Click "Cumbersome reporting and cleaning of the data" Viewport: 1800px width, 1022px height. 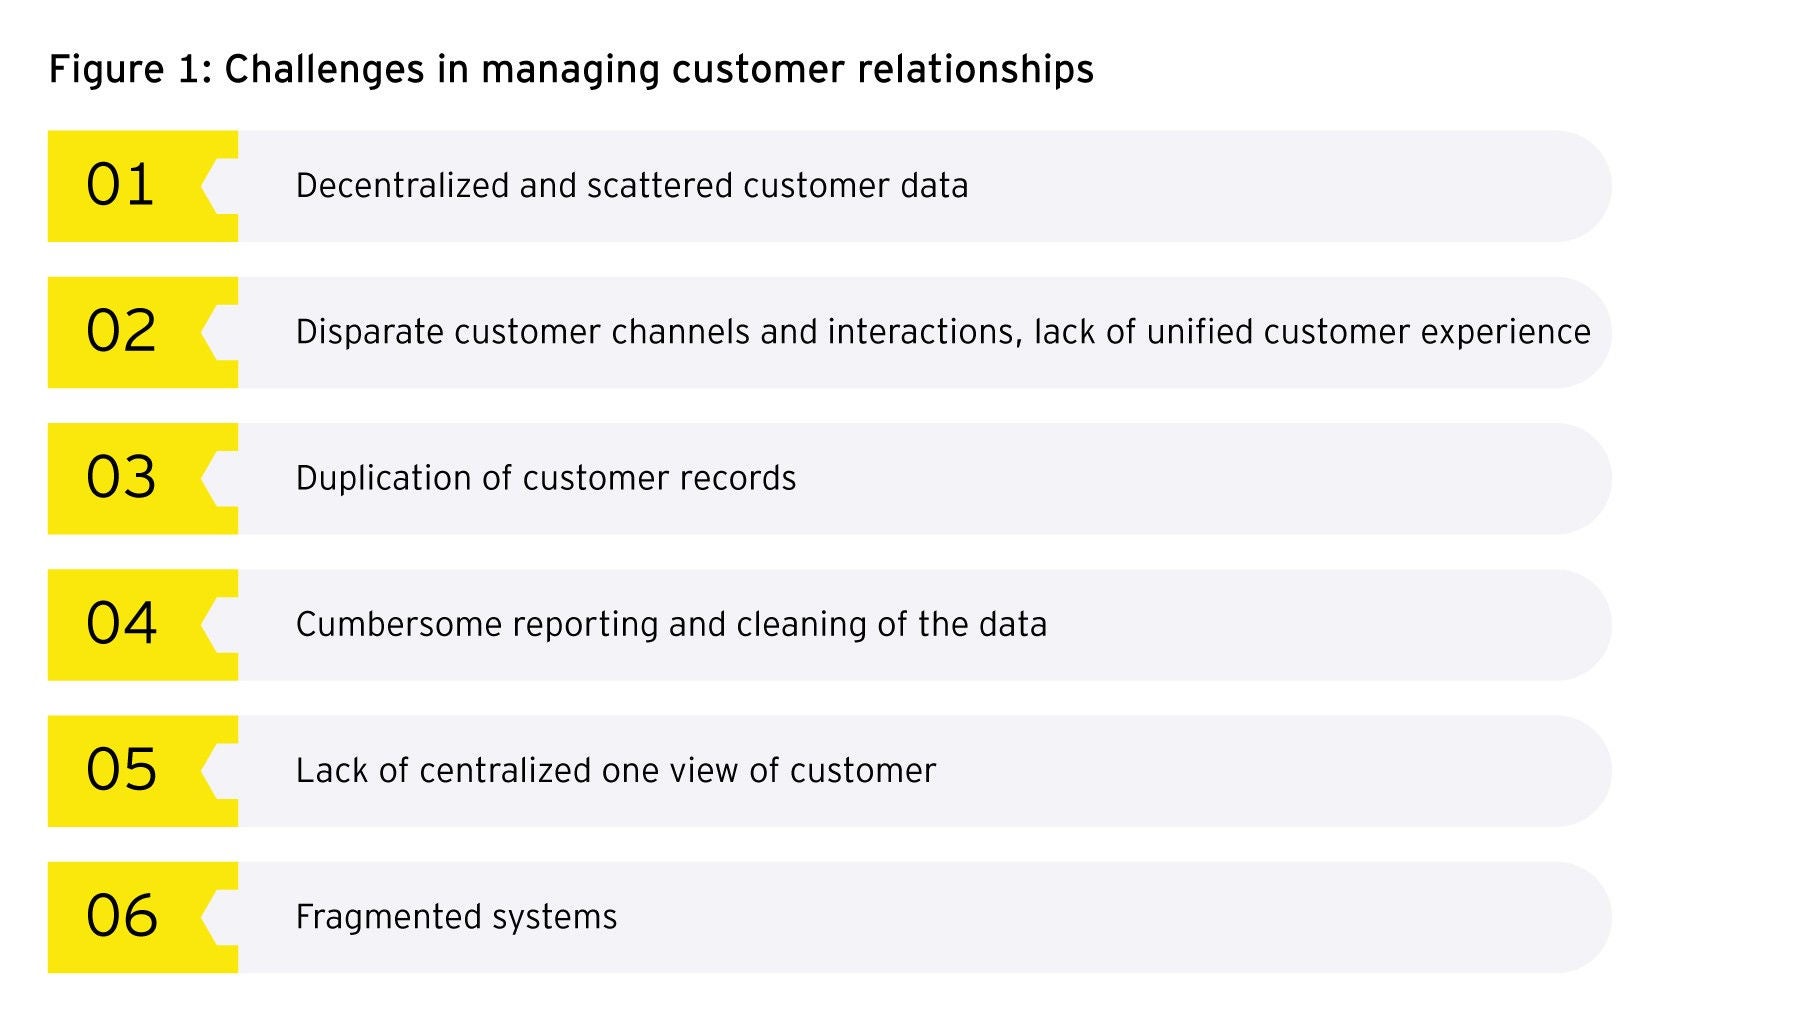tap(671, 625)
